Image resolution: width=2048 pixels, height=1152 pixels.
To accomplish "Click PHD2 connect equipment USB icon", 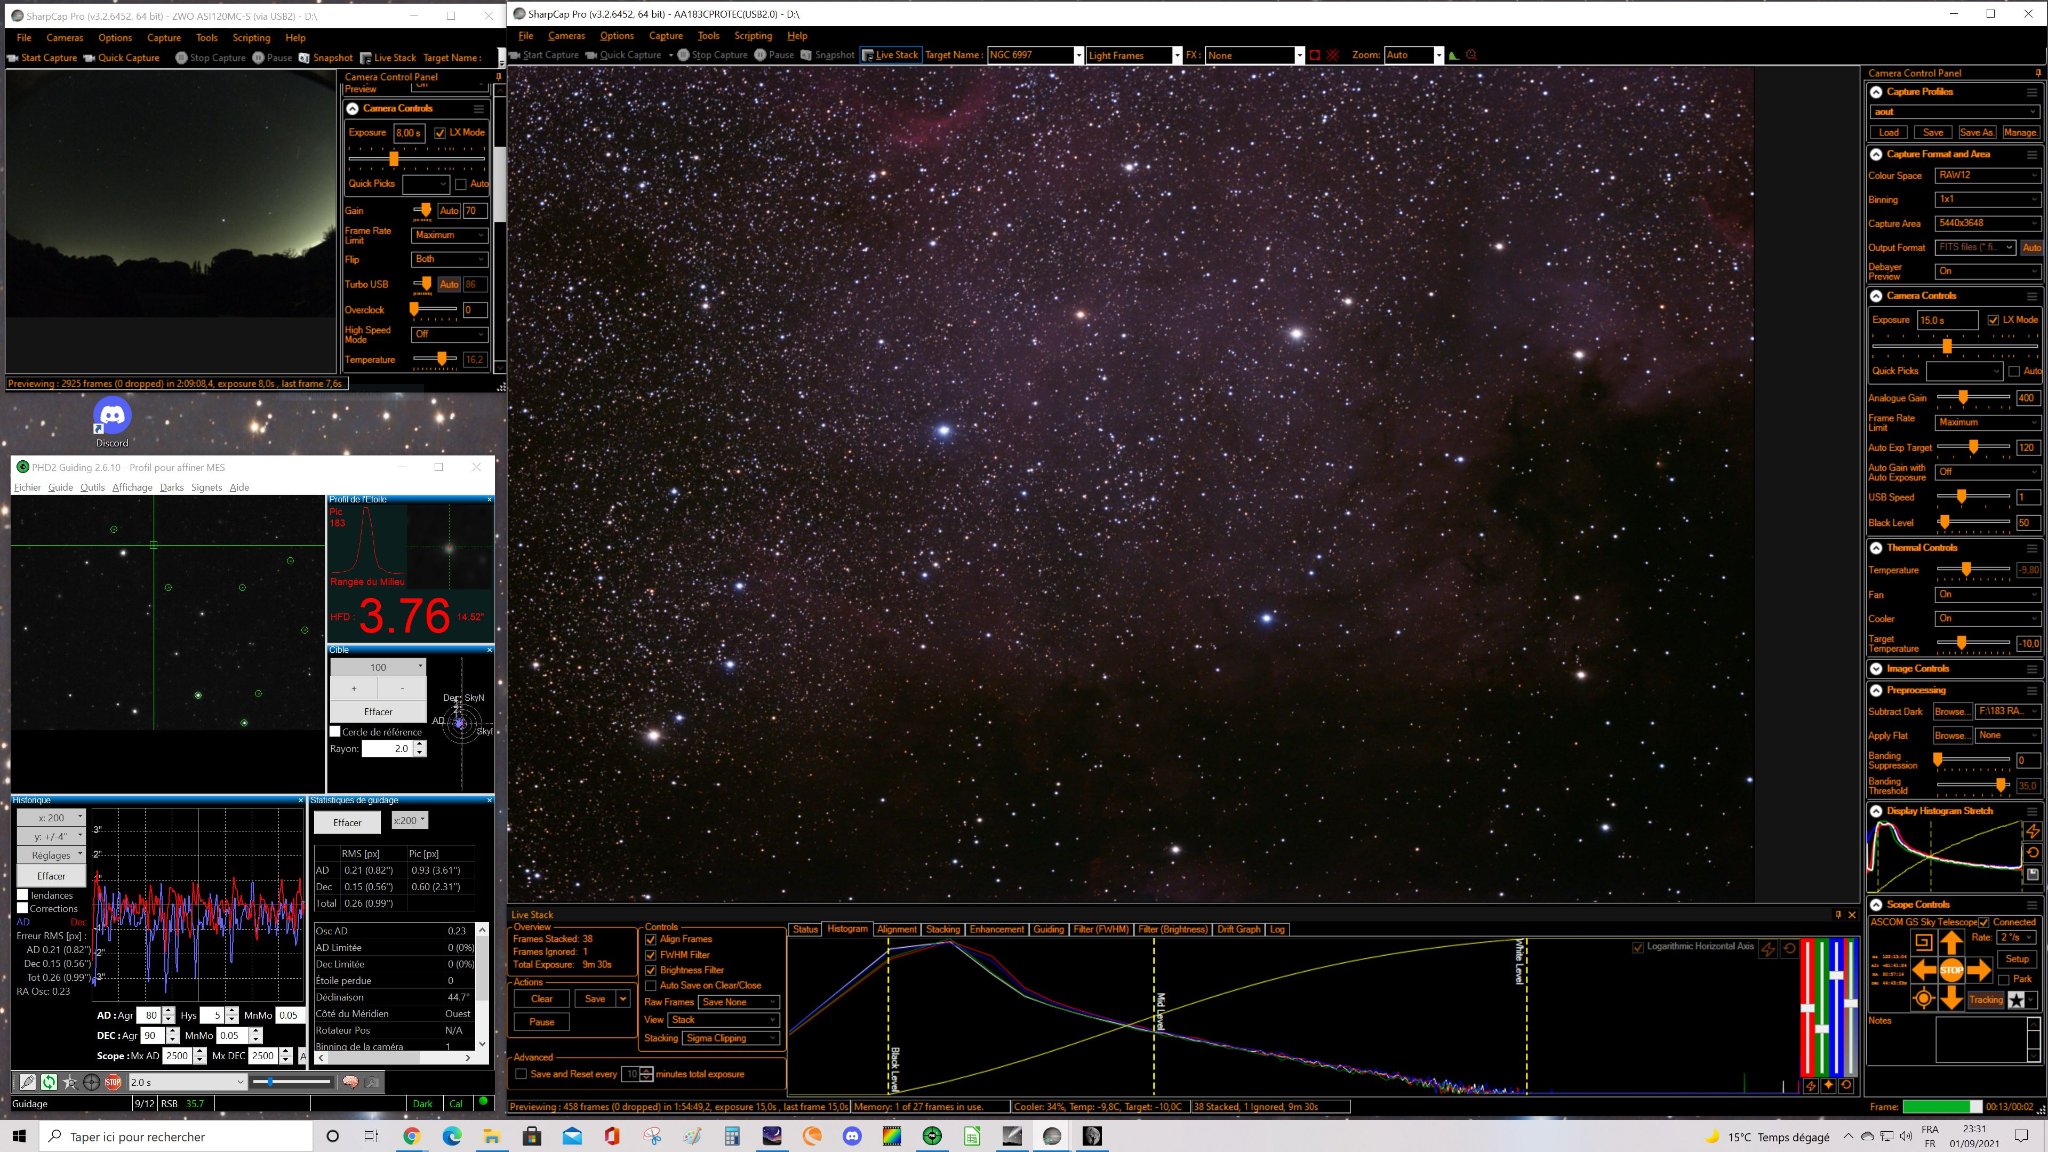I will 28,1082.
